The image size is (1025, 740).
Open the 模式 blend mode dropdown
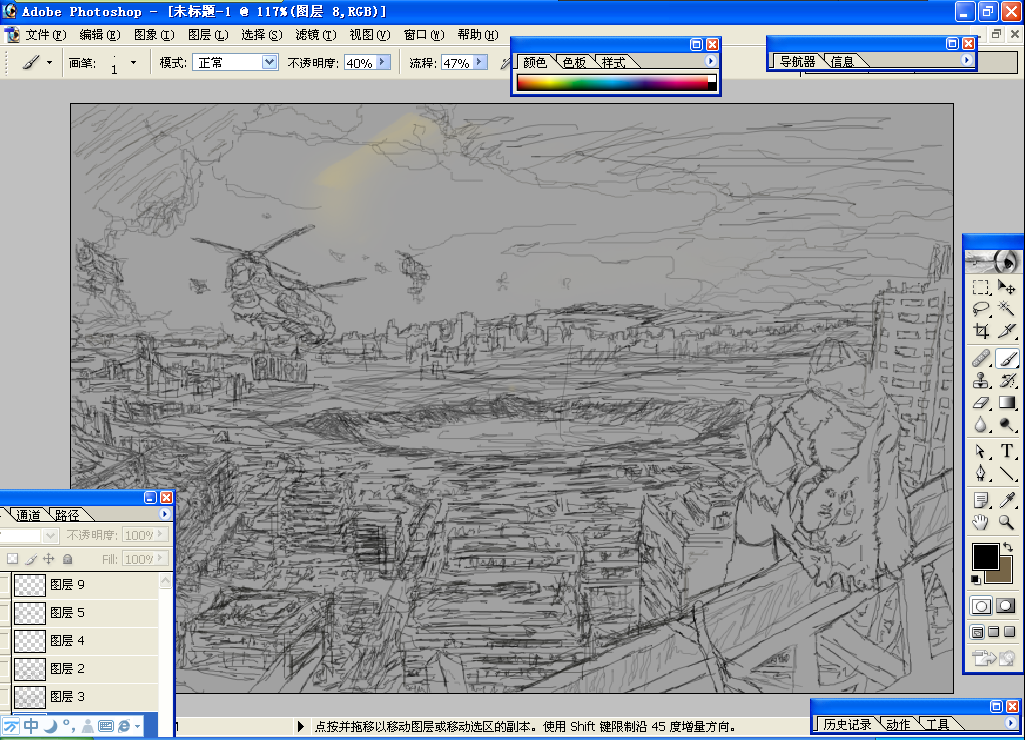tap(269, 62)
